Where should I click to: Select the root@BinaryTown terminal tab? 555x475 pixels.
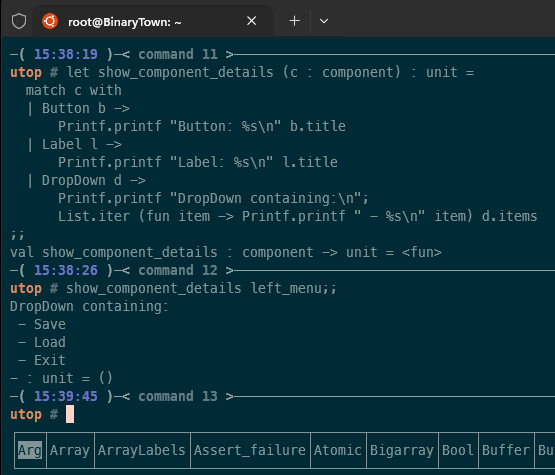(x=153, y=21)
